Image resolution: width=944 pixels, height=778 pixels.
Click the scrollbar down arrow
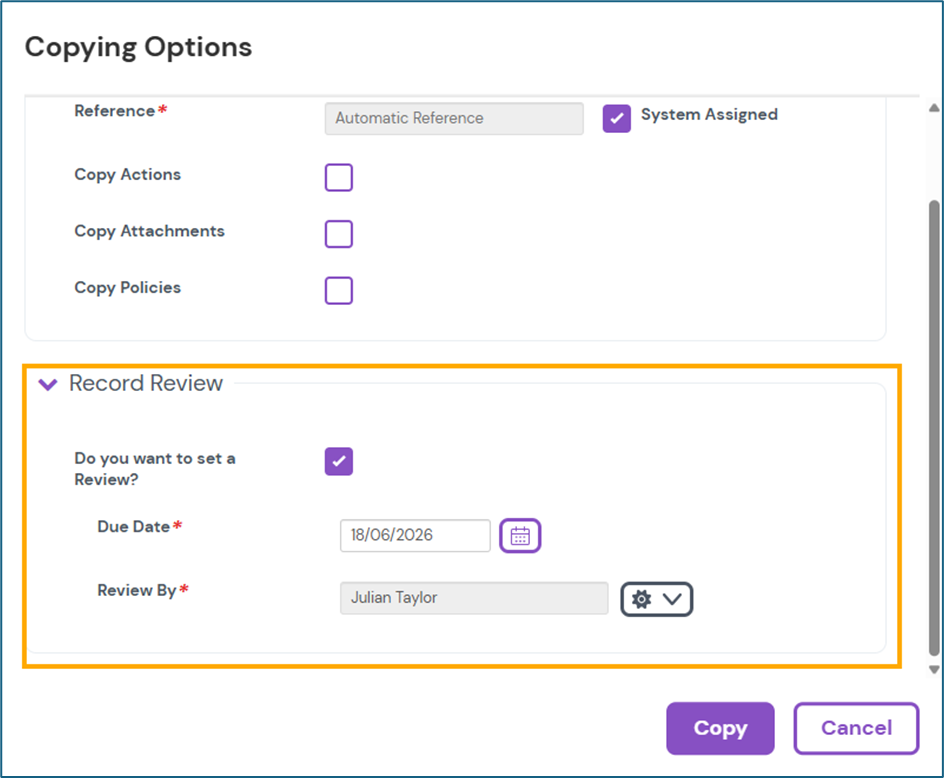[934, 669]
